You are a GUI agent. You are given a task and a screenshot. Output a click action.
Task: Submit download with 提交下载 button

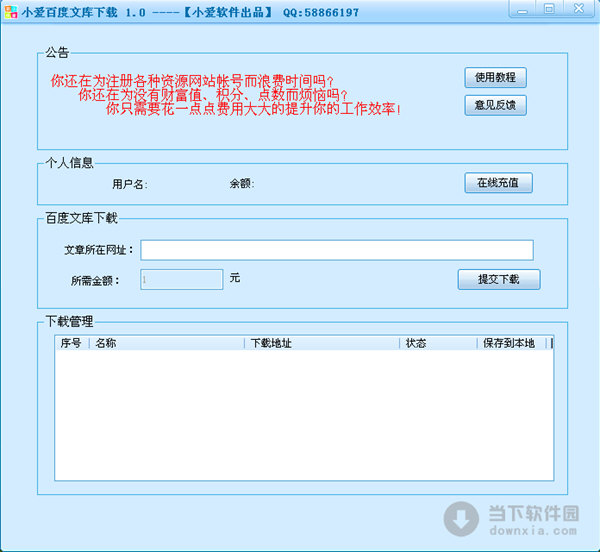pyautogui.click(x=499, y=280)
